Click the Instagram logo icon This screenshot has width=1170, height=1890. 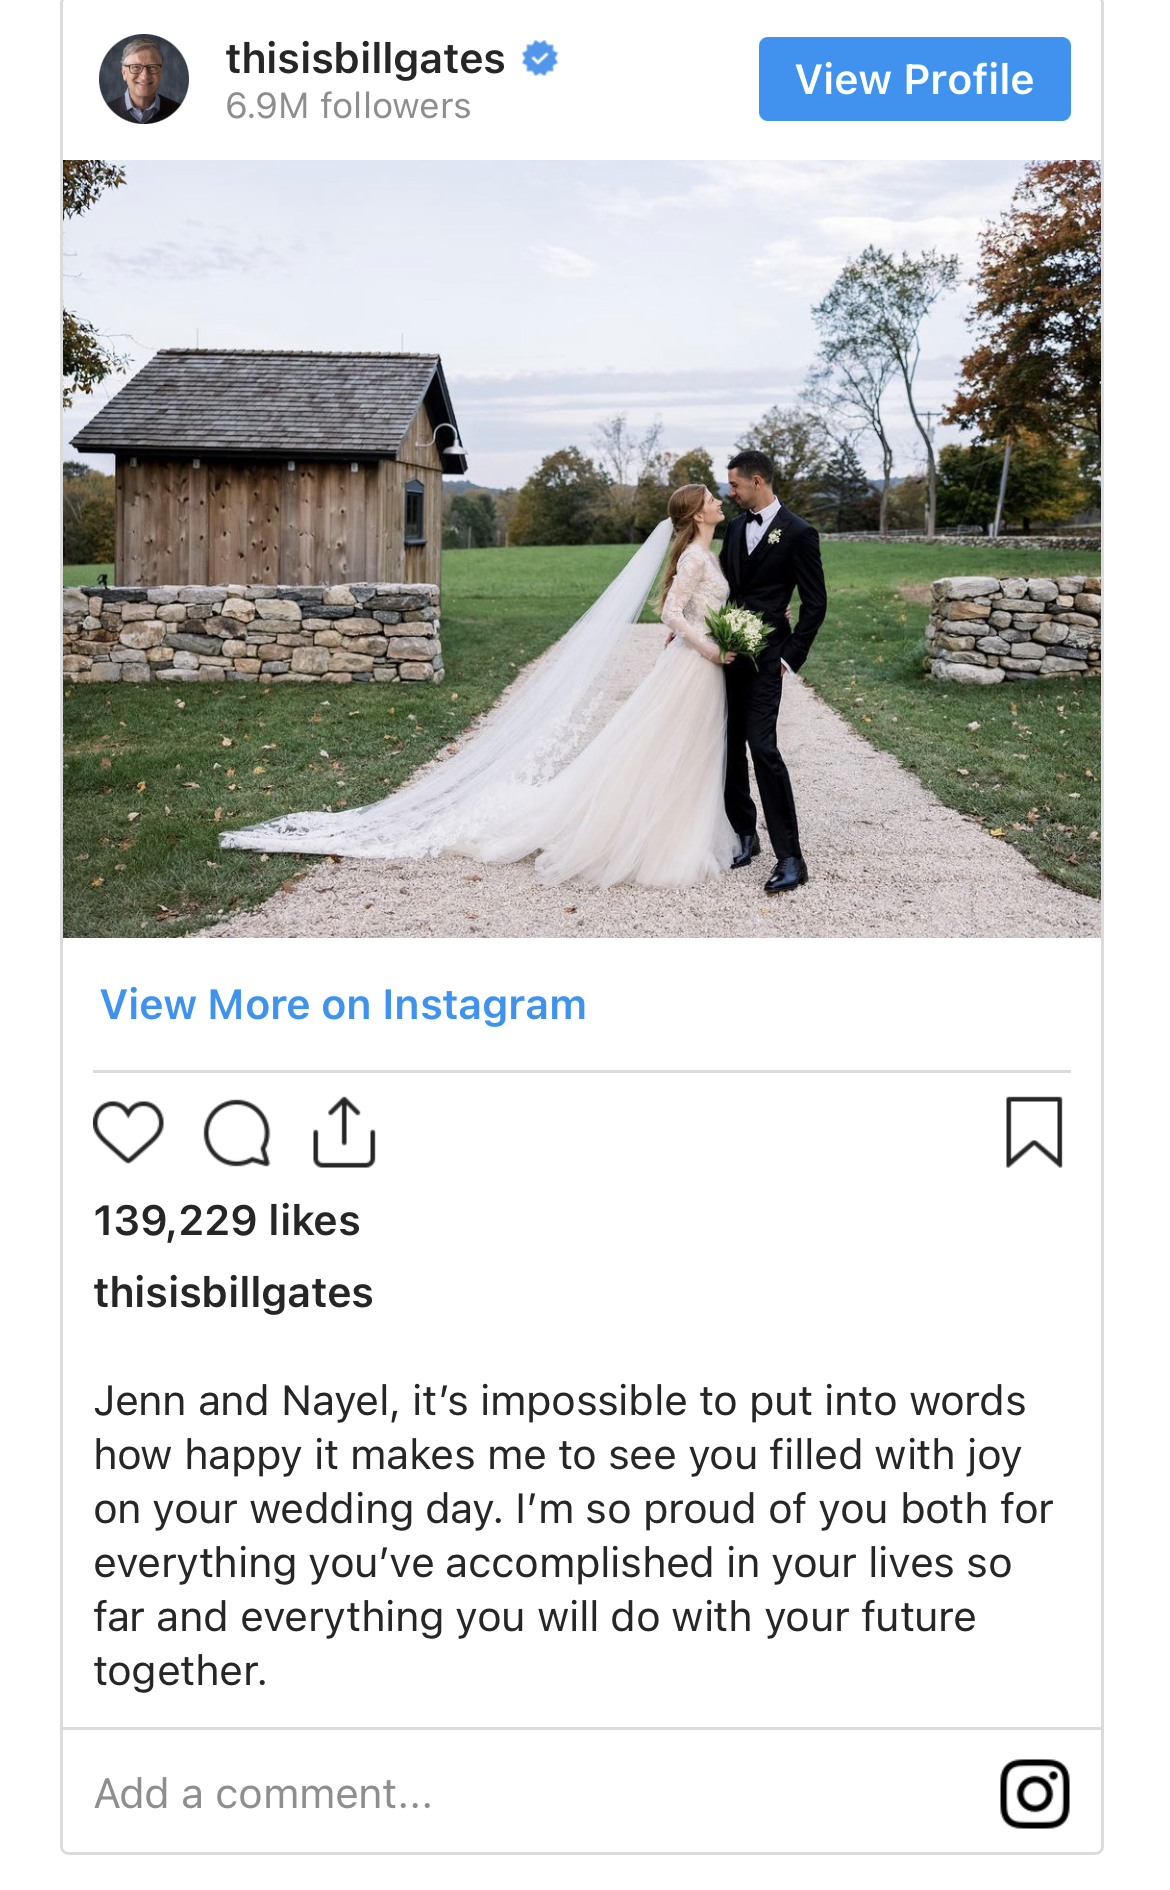[x=1034, y=1794]
